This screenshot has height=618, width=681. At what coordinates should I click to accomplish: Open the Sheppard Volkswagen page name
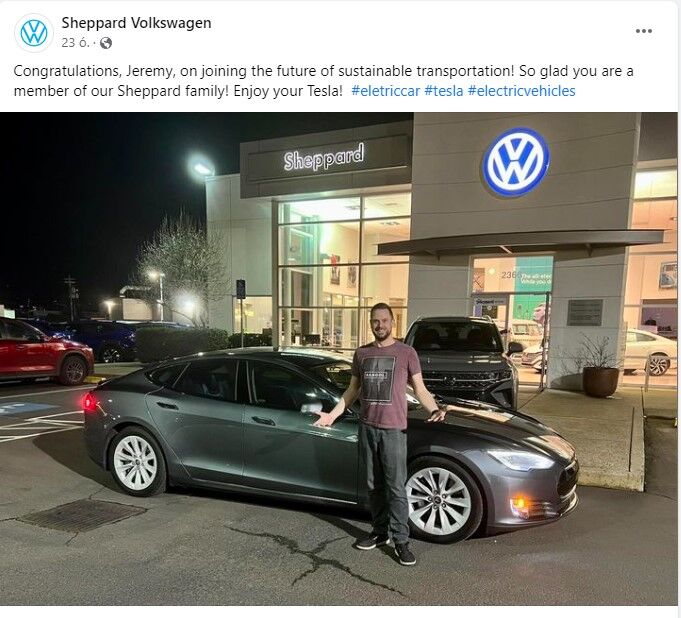click(x=136, y=23)
